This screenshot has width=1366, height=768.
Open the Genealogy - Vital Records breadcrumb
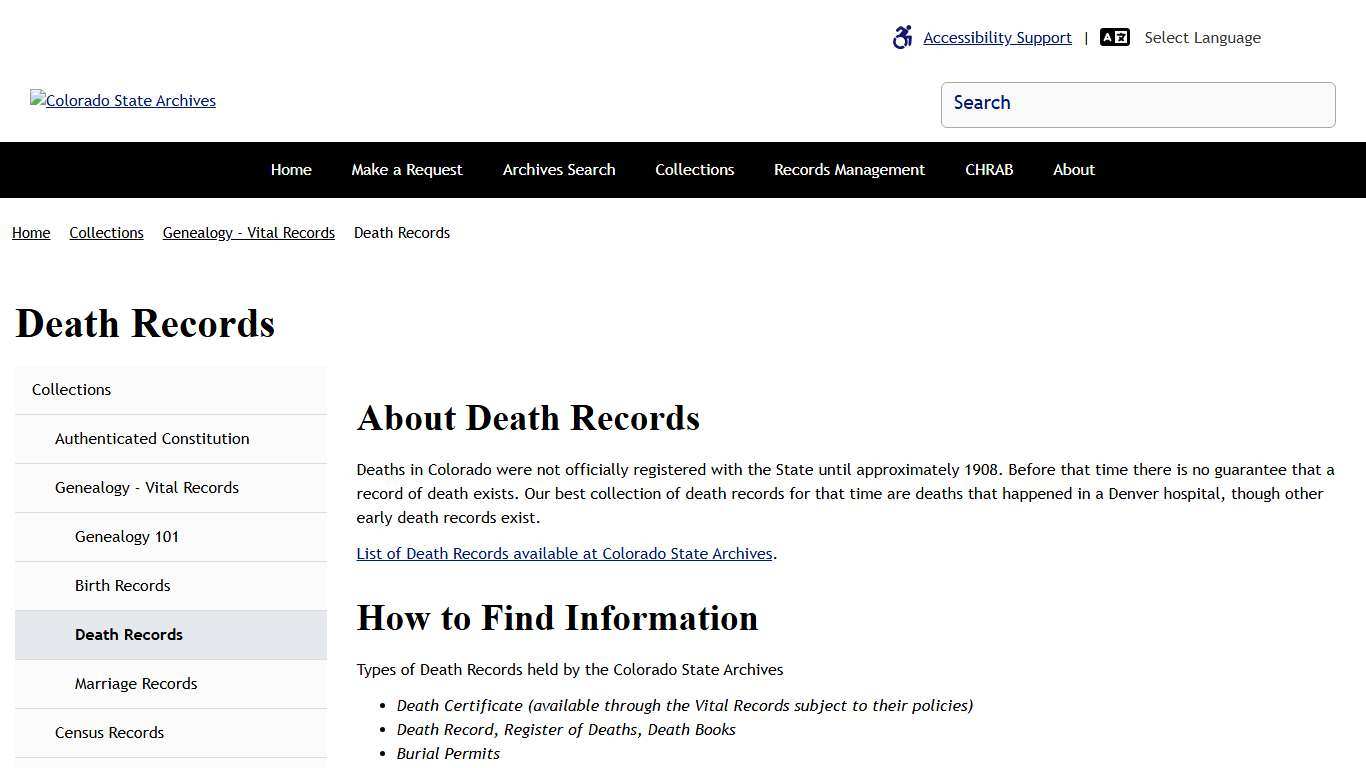pyautogui.click(x=248, y=232)
